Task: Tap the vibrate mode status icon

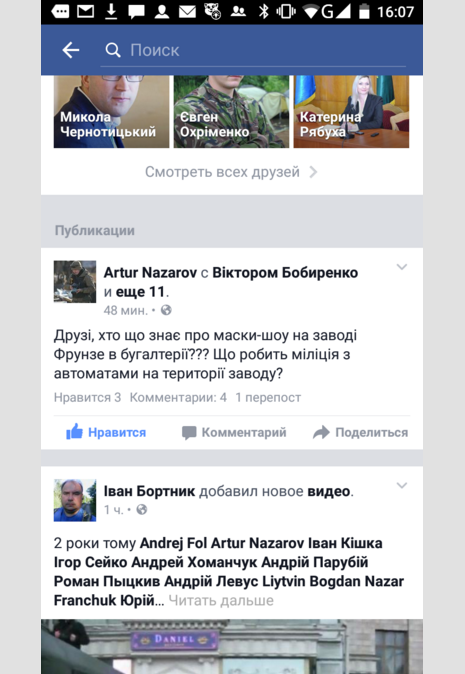Action: coord(285,12)
